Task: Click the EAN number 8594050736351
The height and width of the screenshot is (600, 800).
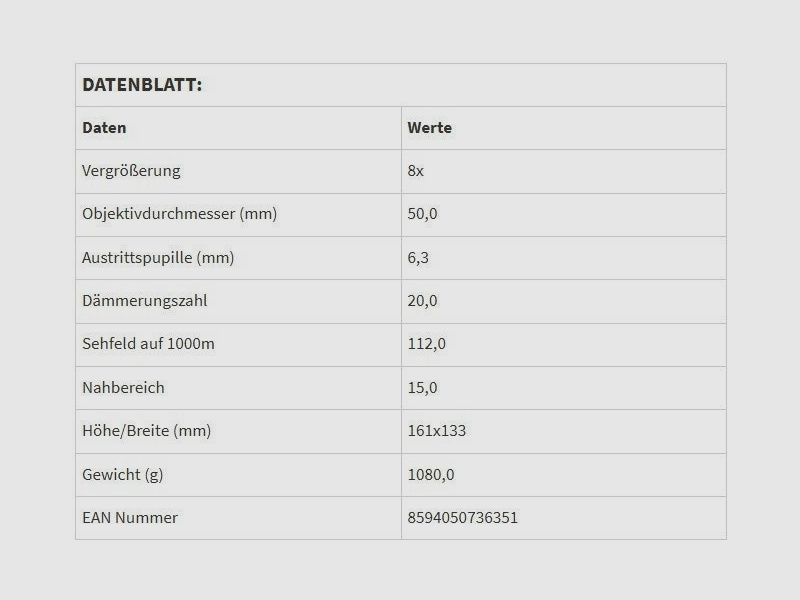Action: [463, 518]
